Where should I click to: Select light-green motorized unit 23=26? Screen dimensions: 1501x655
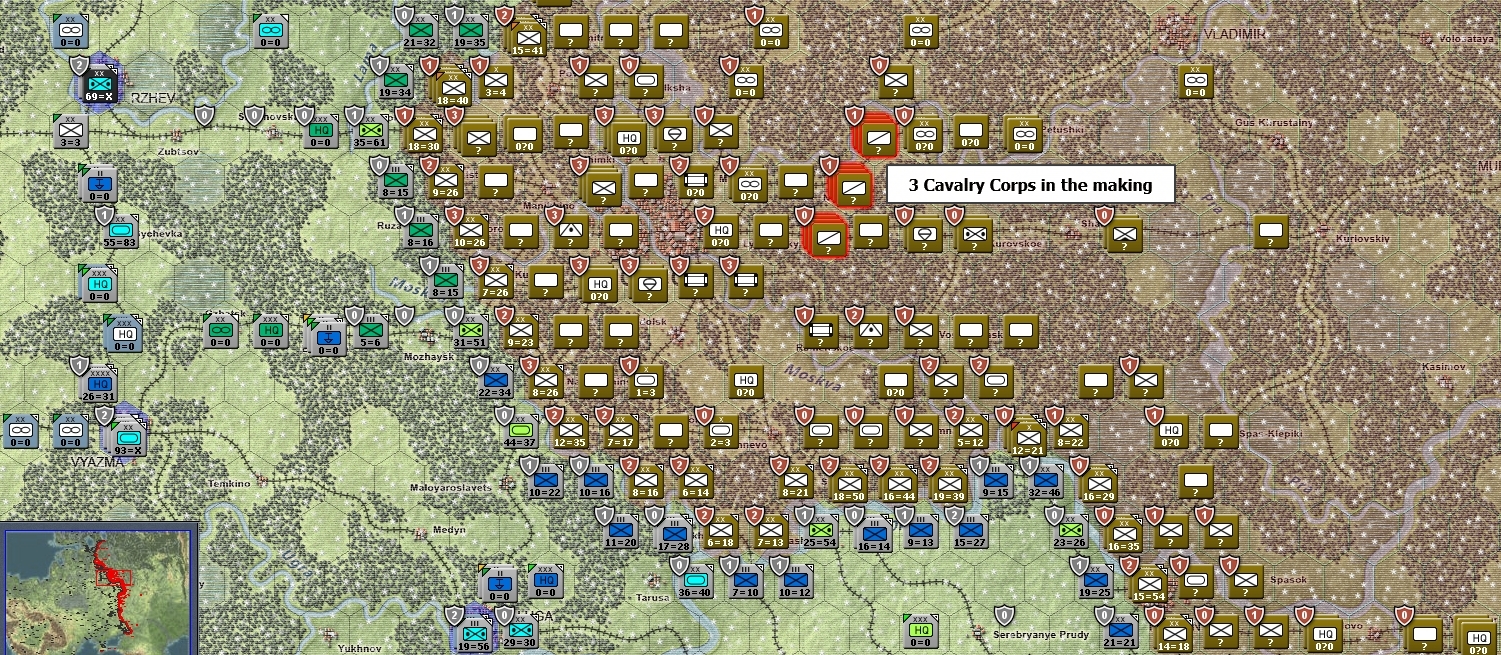1070,530
